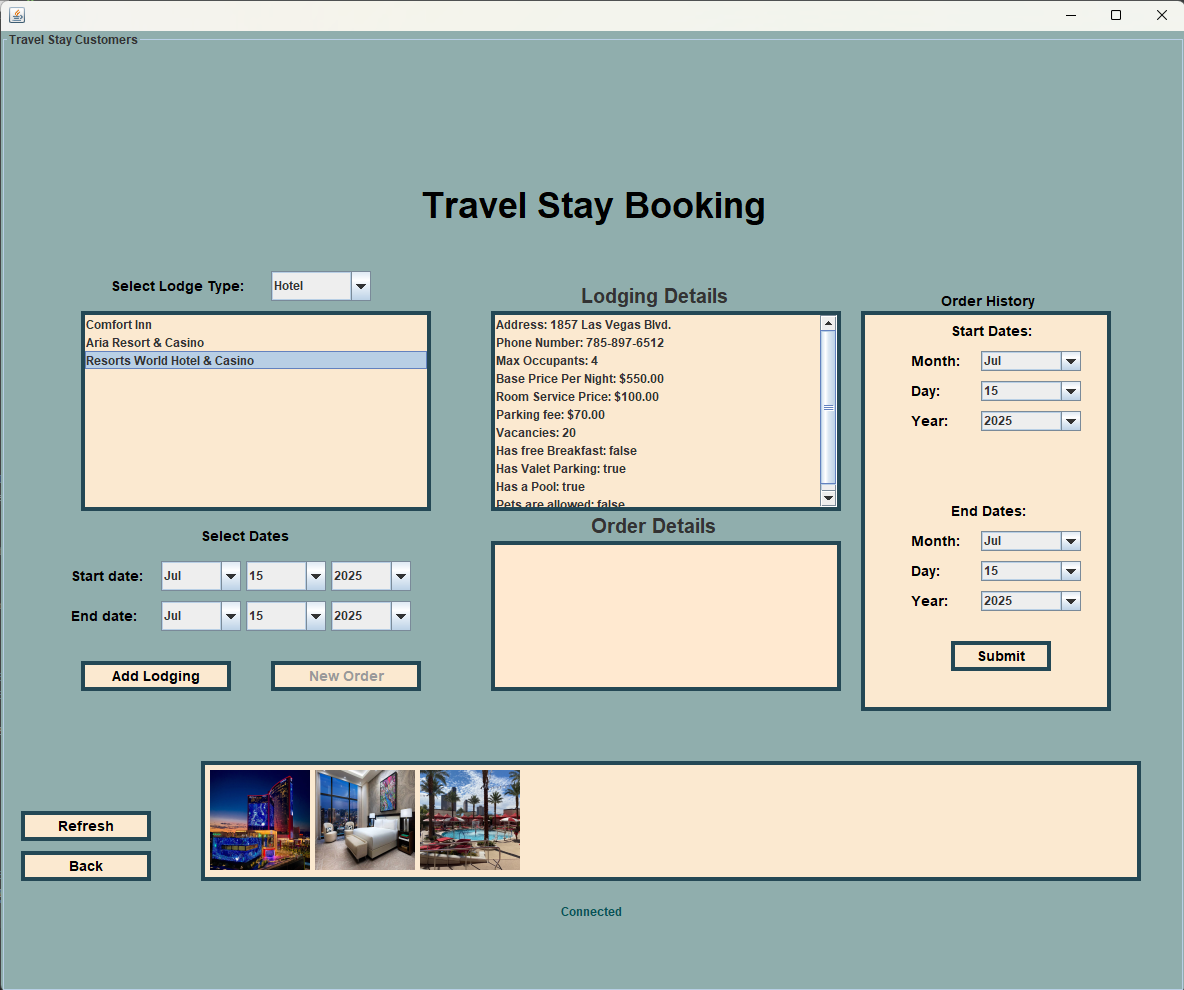
Task: Select Comfort Inn from lodging list
Action: (x=119, y=325)
